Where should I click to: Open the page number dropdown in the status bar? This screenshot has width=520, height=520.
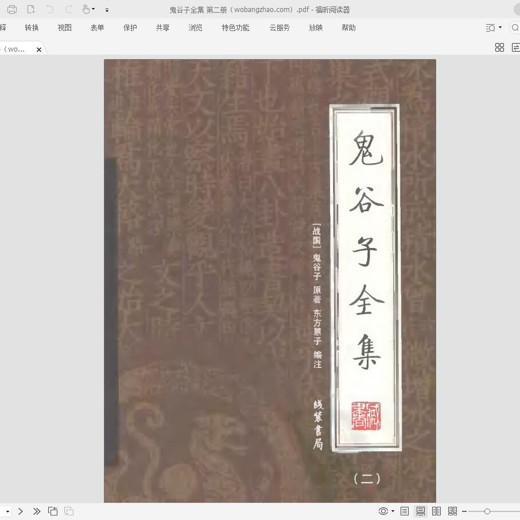pyautogui.click(x=7, y=511)
